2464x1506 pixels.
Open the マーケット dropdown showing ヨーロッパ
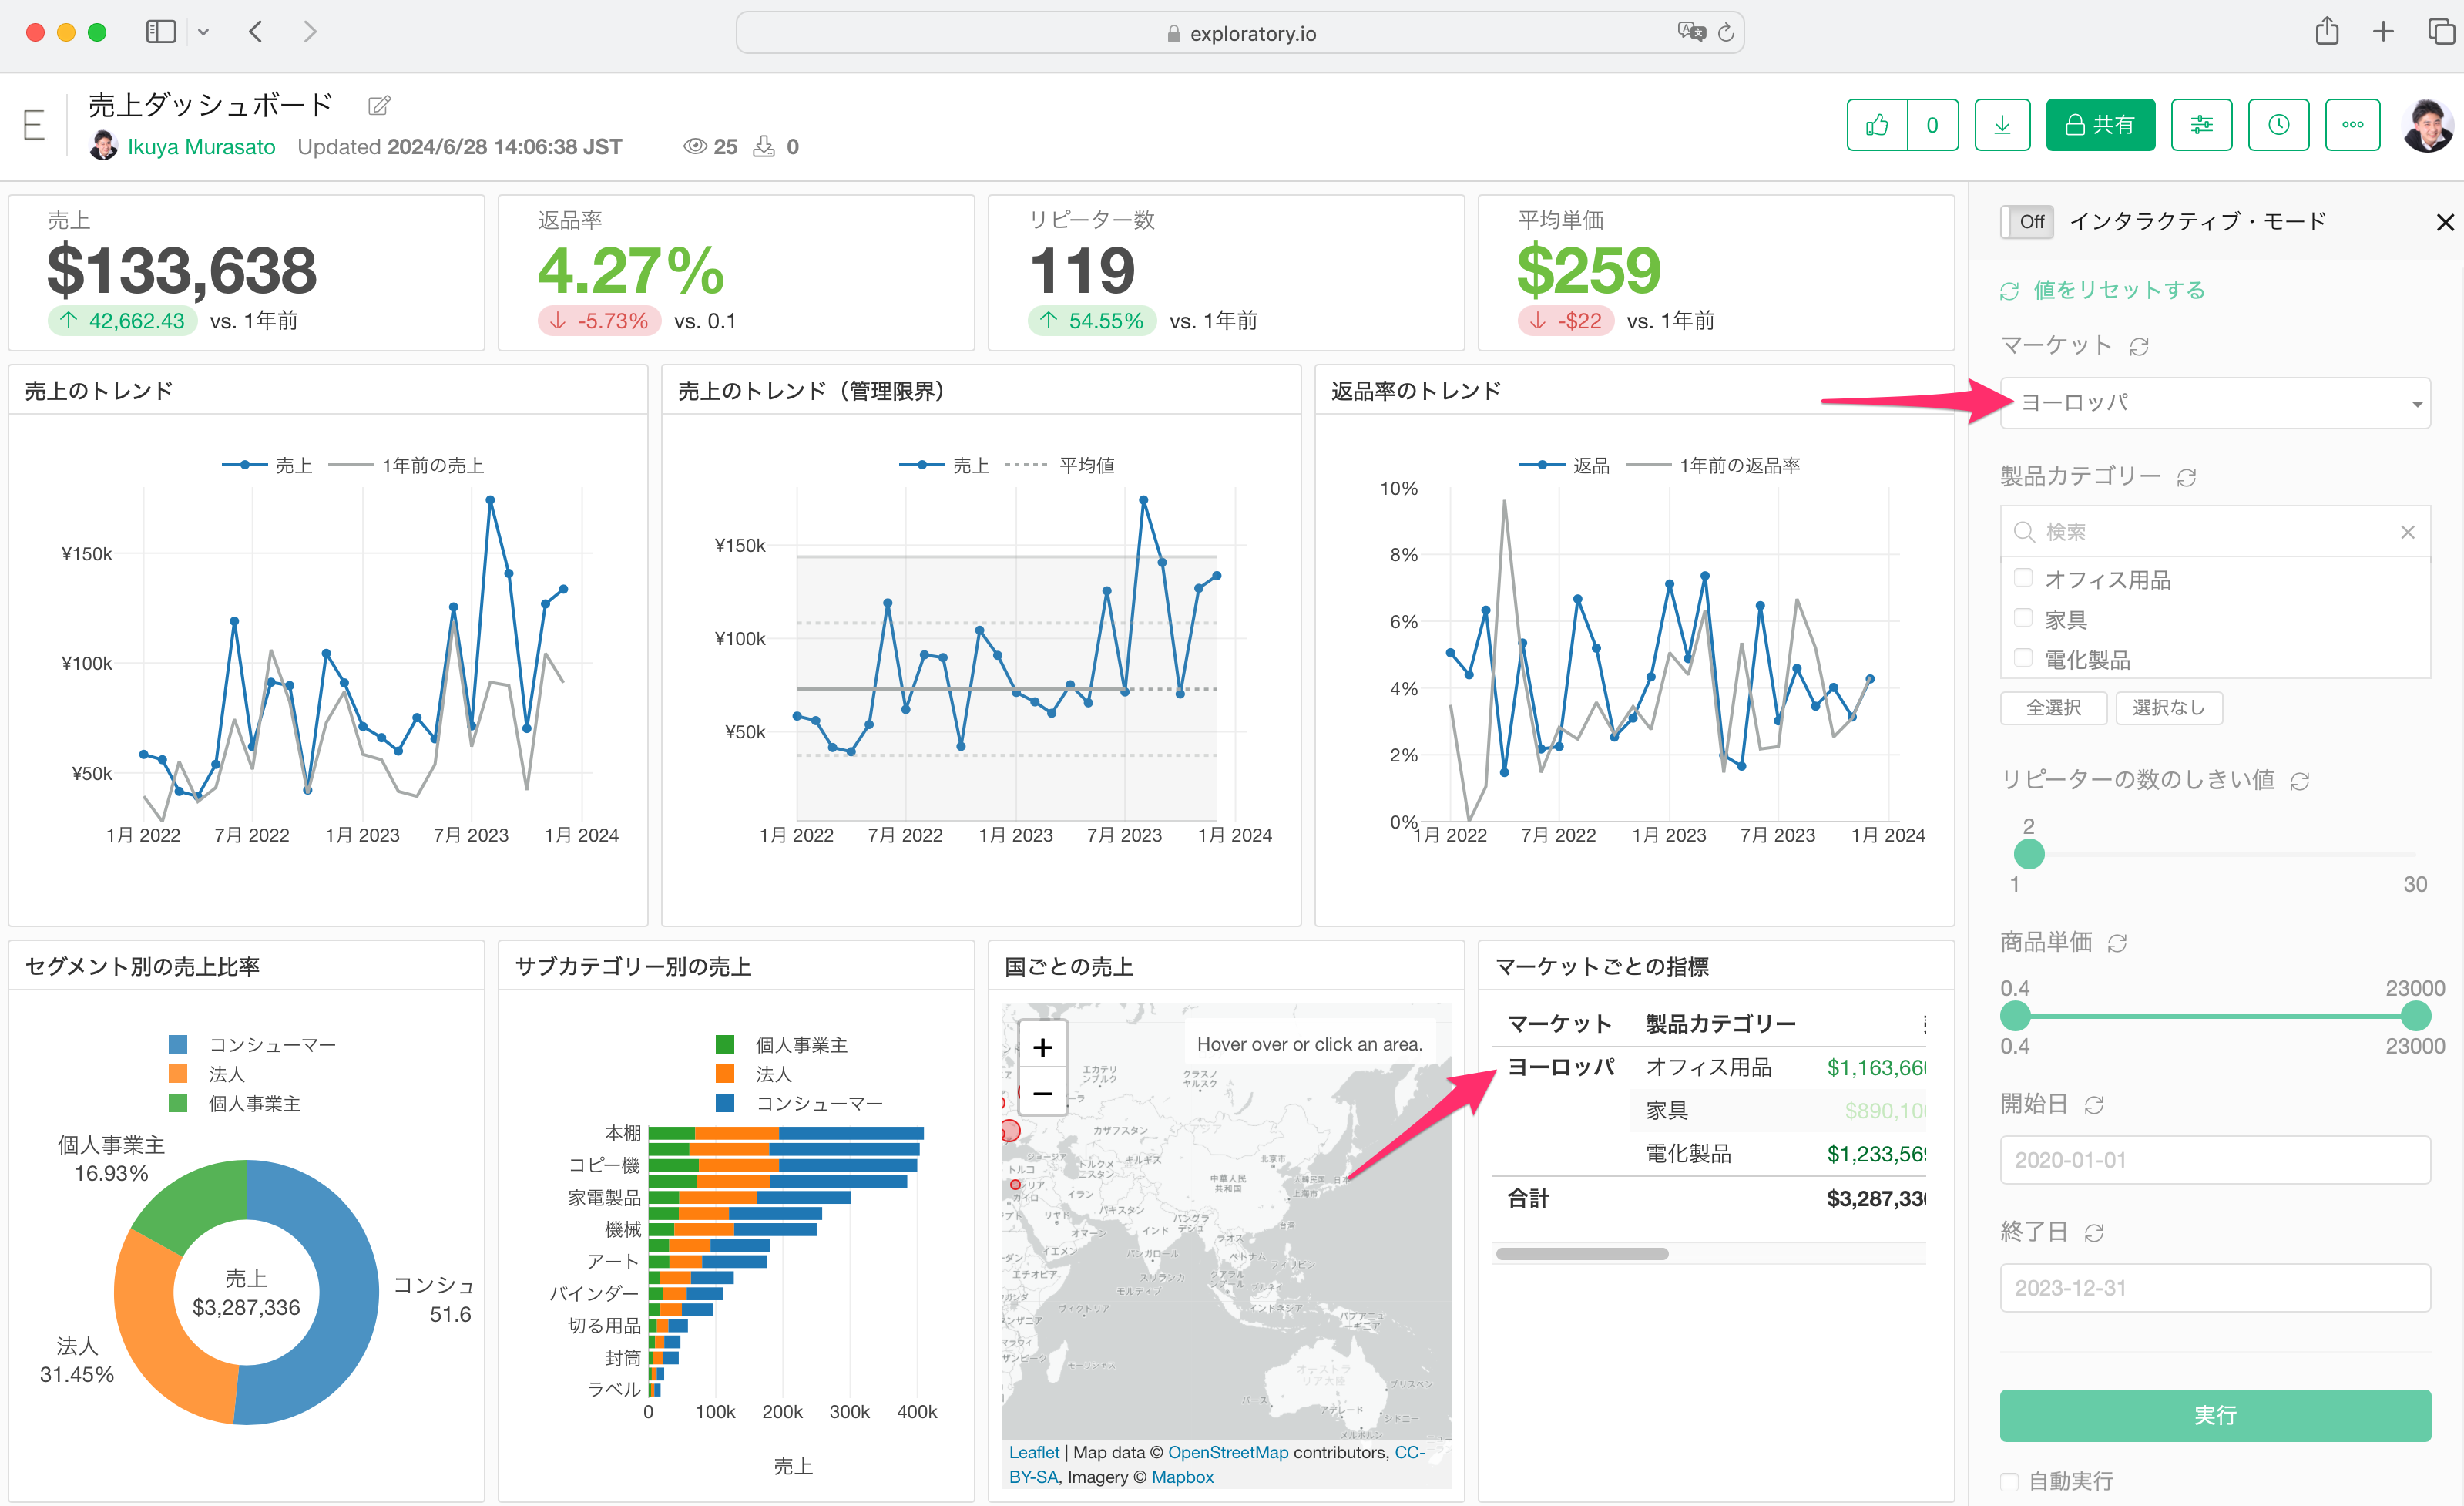click(2215, 403)
